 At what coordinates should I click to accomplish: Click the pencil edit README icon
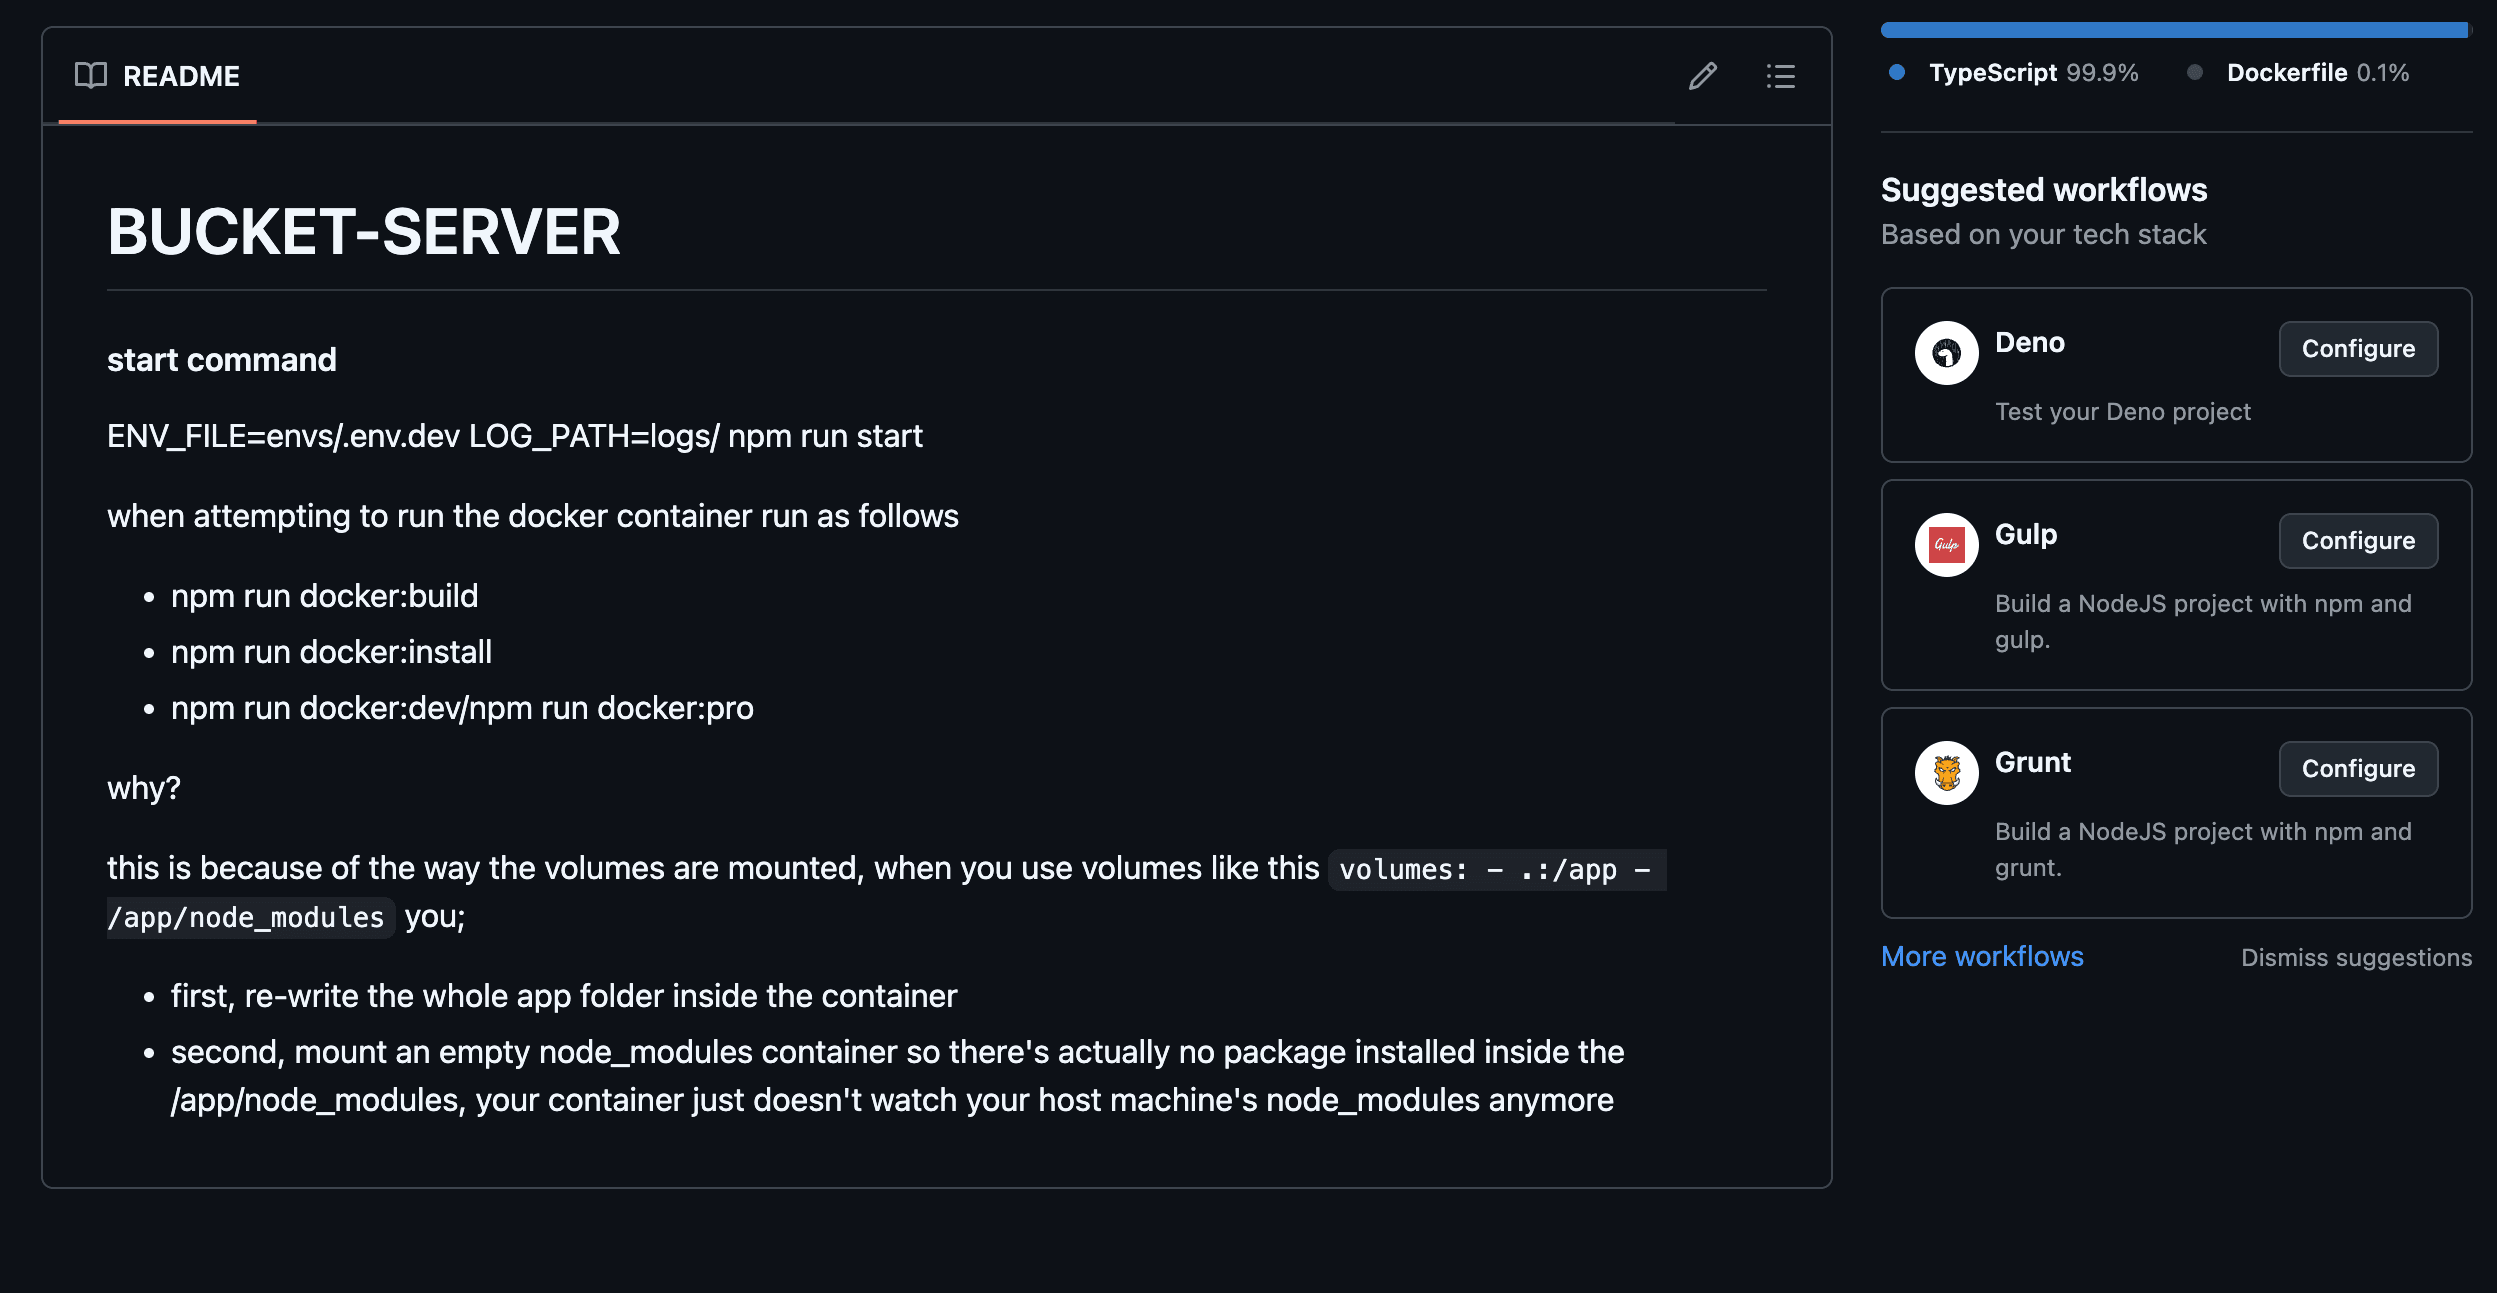tap(1702, 76)
